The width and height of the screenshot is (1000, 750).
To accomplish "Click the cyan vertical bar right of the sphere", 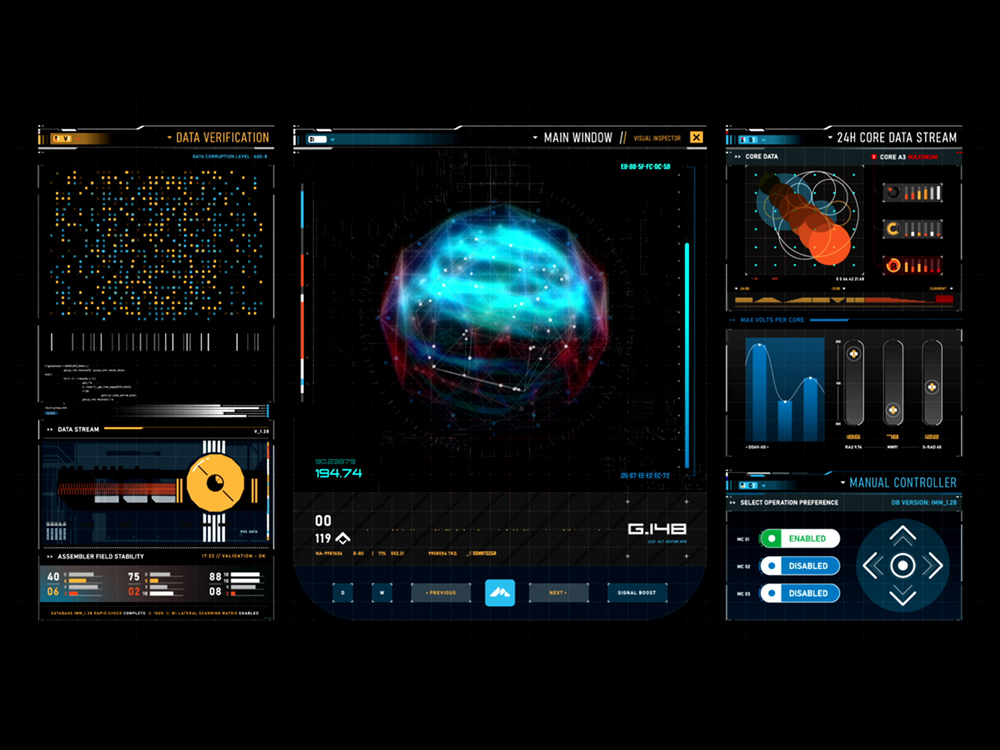I will point(687,355).
